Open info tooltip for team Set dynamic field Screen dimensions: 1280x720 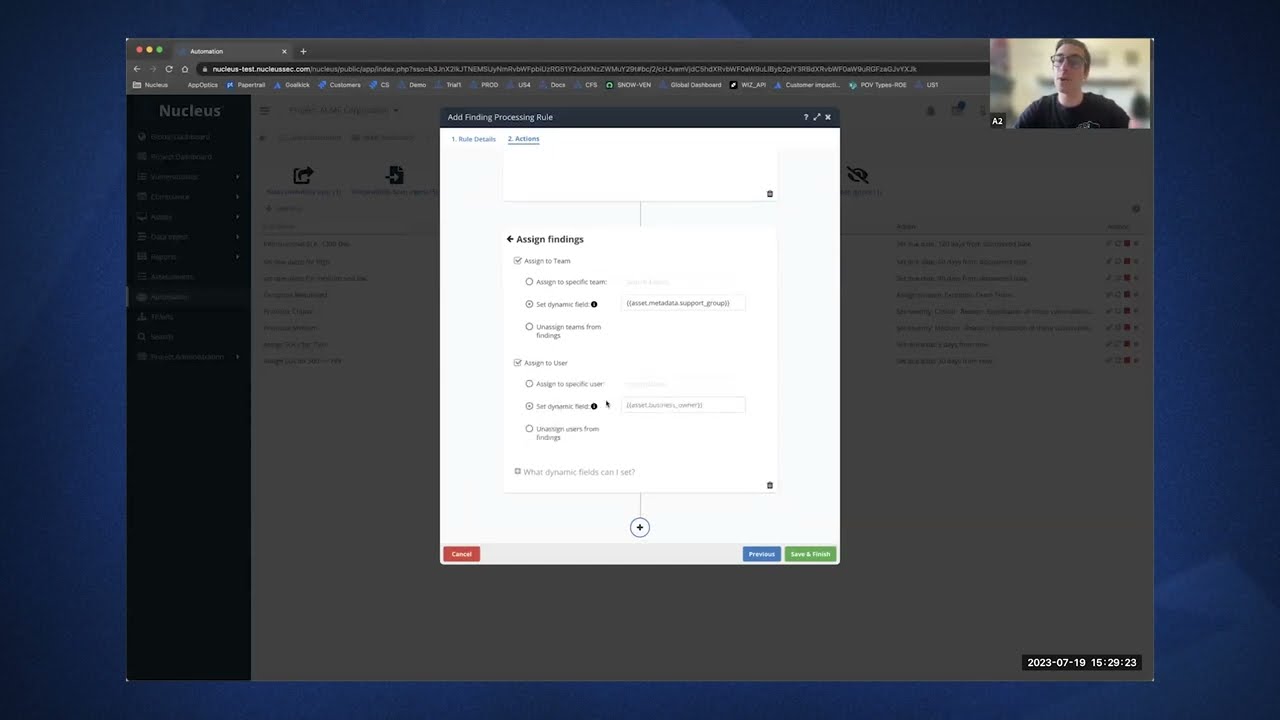594,304
